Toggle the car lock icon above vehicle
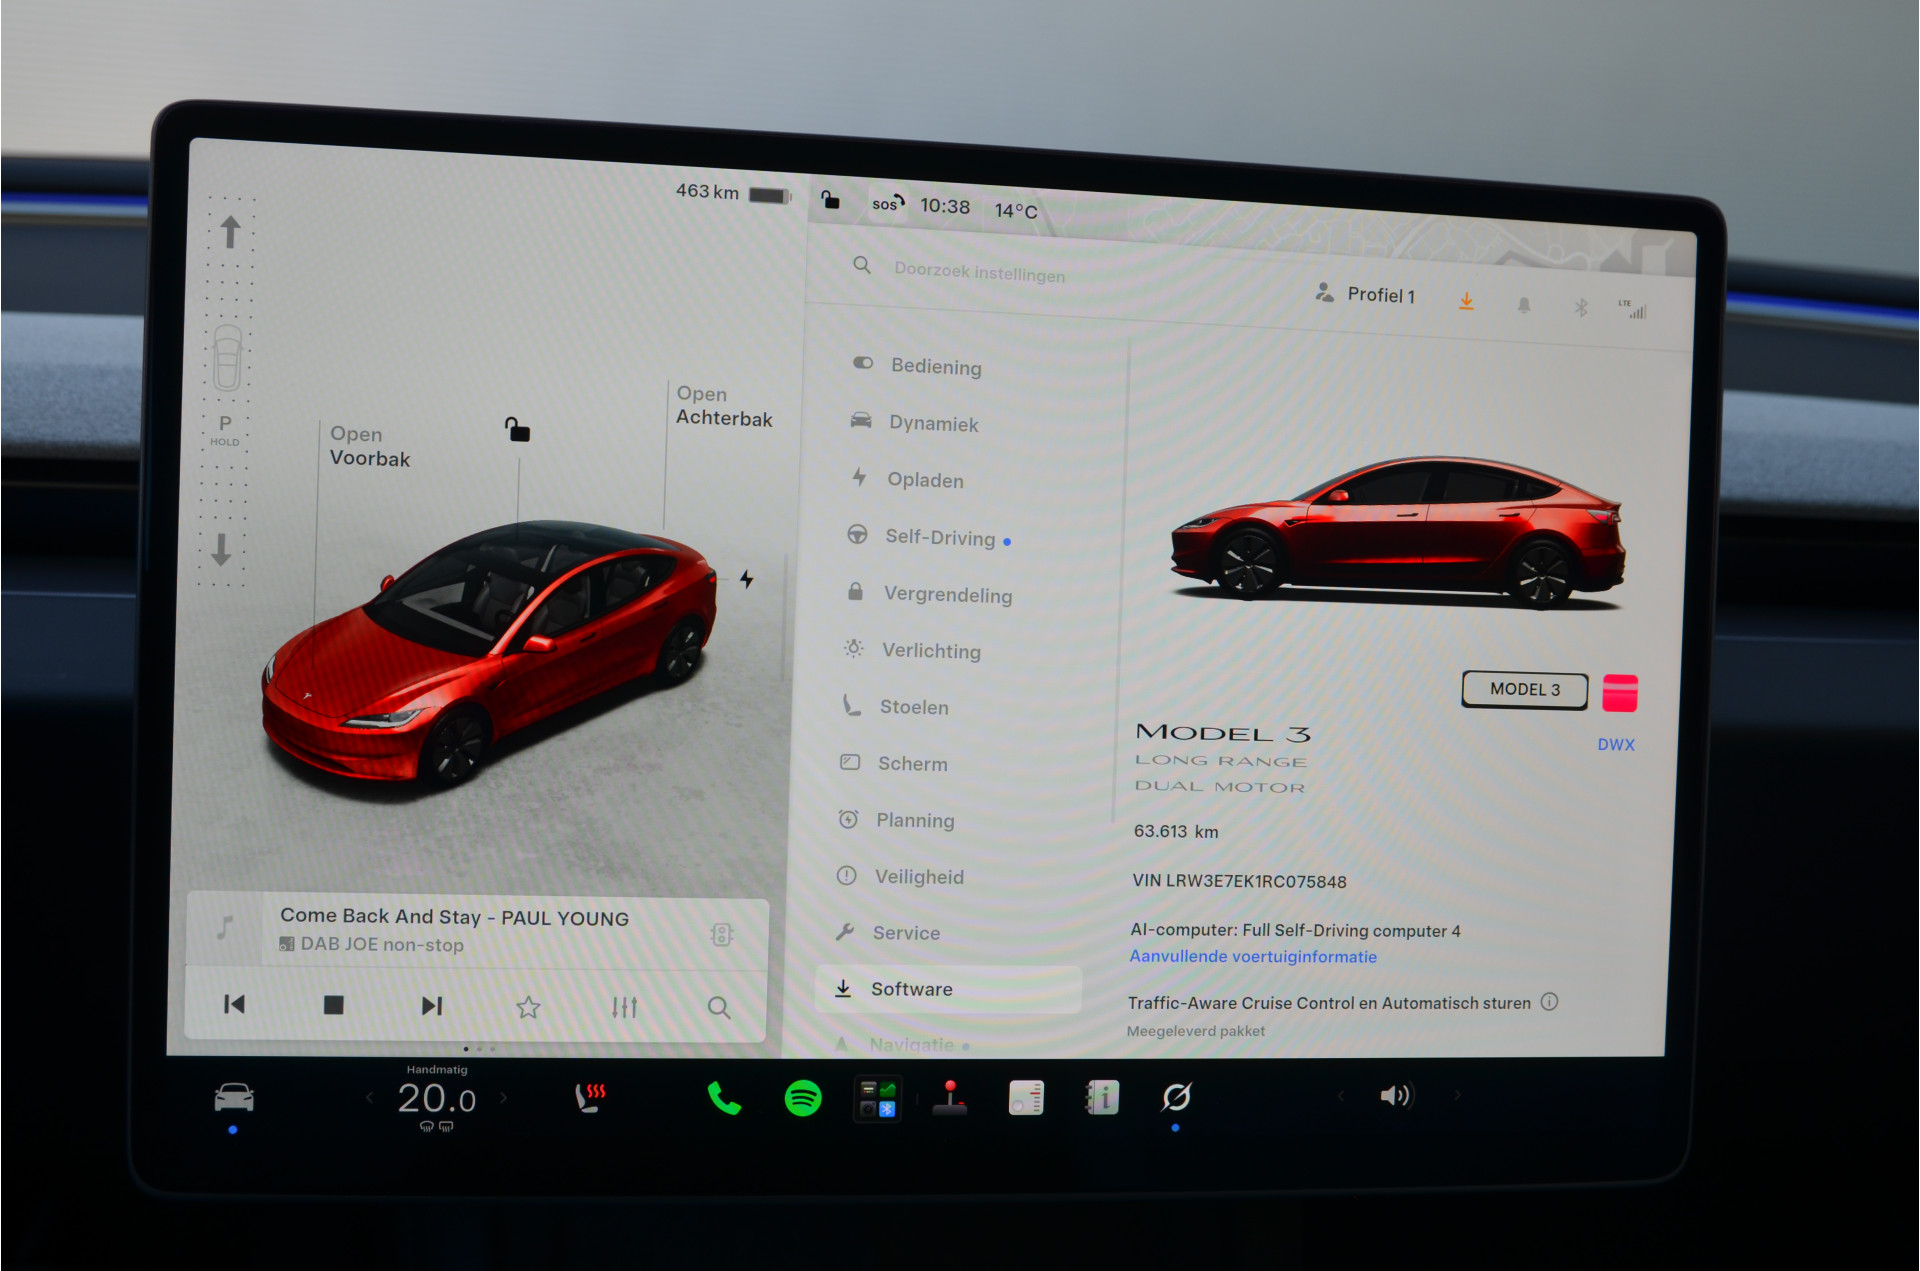Screen dimensions: 1920x1271 point(517,429)
